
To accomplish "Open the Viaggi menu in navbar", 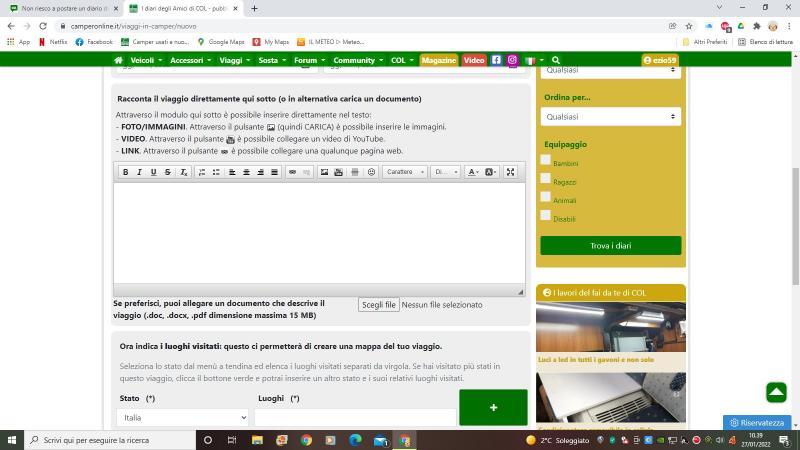I will [234, 60].
